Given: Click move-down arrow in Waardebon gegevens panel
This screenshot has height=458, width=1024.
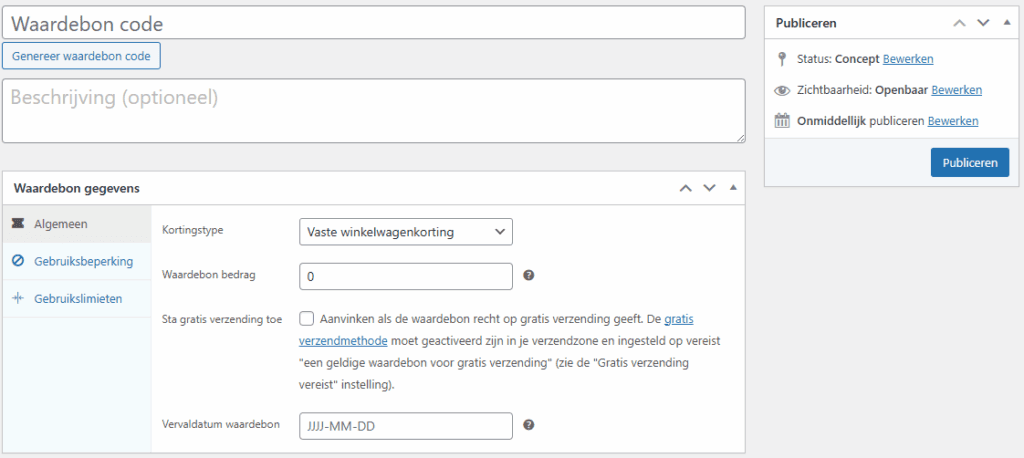Looking at the screenshot, I should (x=709, y=188).
